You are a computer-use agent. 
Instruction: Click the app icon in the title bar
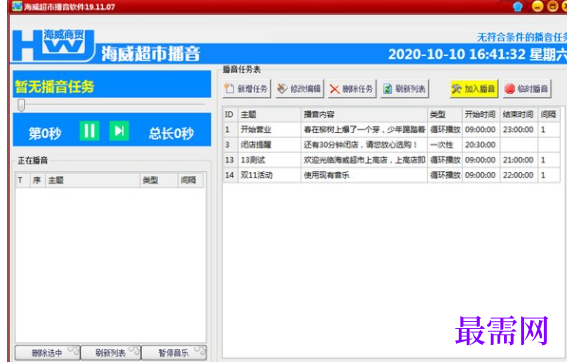(17, 6)
